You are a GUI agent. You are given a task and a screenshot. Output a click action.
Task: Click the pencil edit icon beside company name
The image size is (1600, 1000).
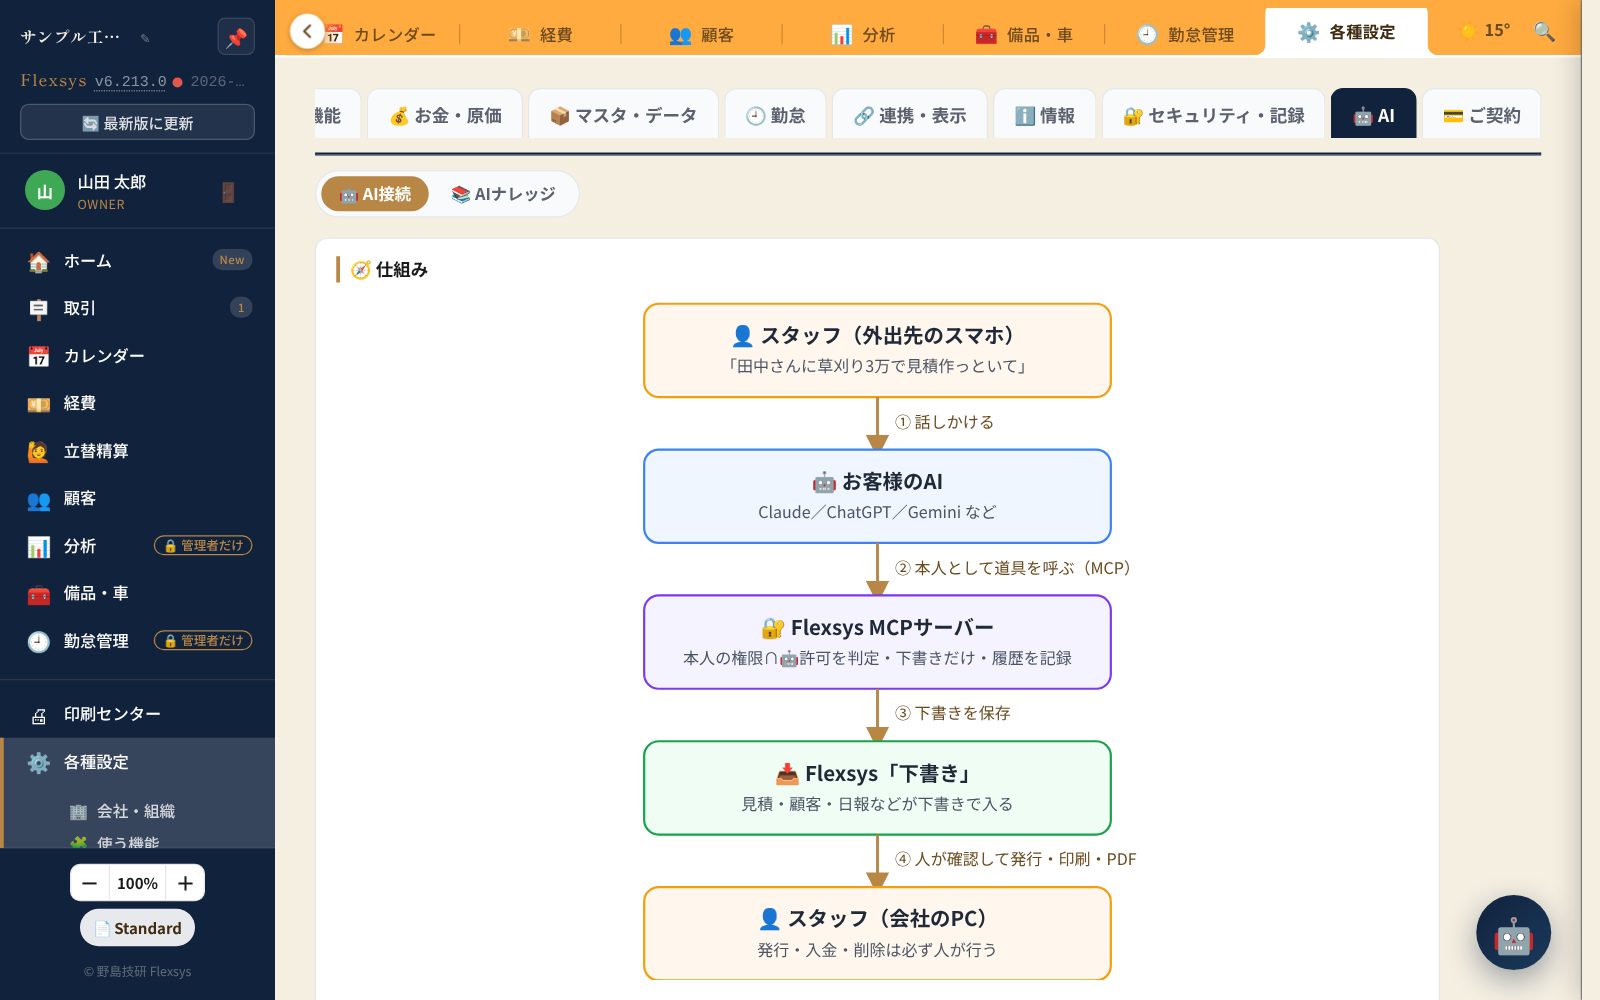(145, 38)
